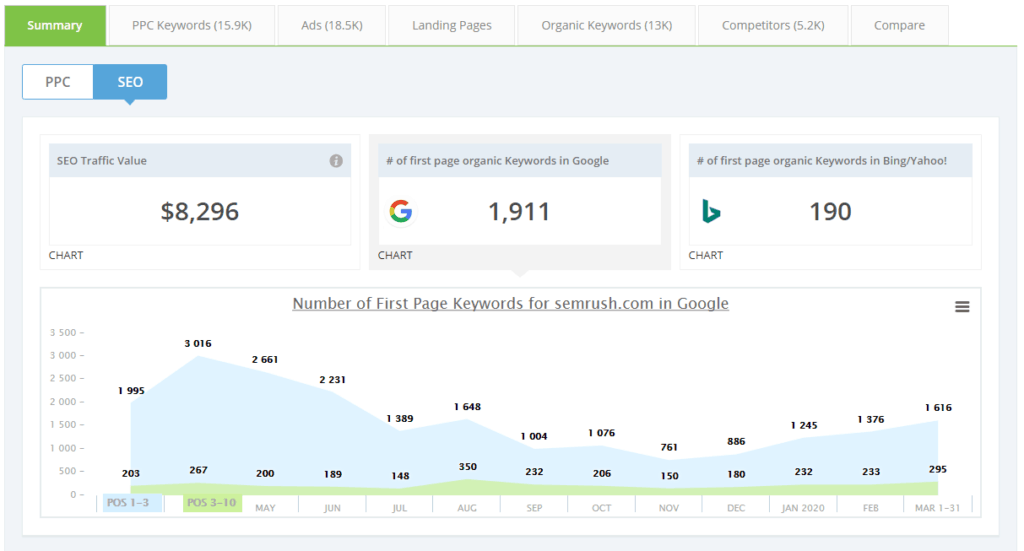The height and width of the screenshot is (551, 1024).
Task: Click the chart title about semrush.com in Google
Action: (511, 304)
